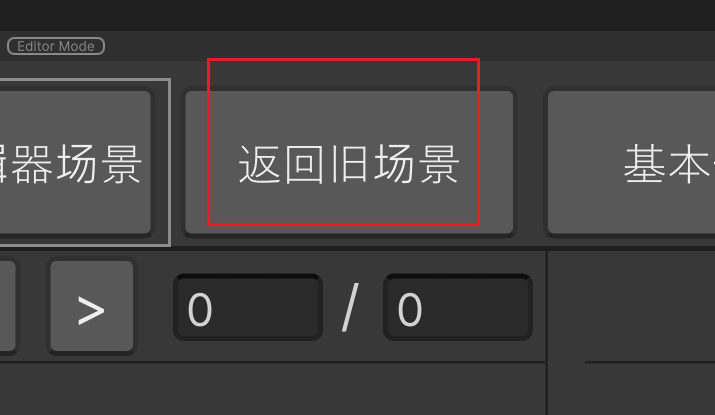
Task: Focus the current index field showing 0
Action: (x=248, y=307)
